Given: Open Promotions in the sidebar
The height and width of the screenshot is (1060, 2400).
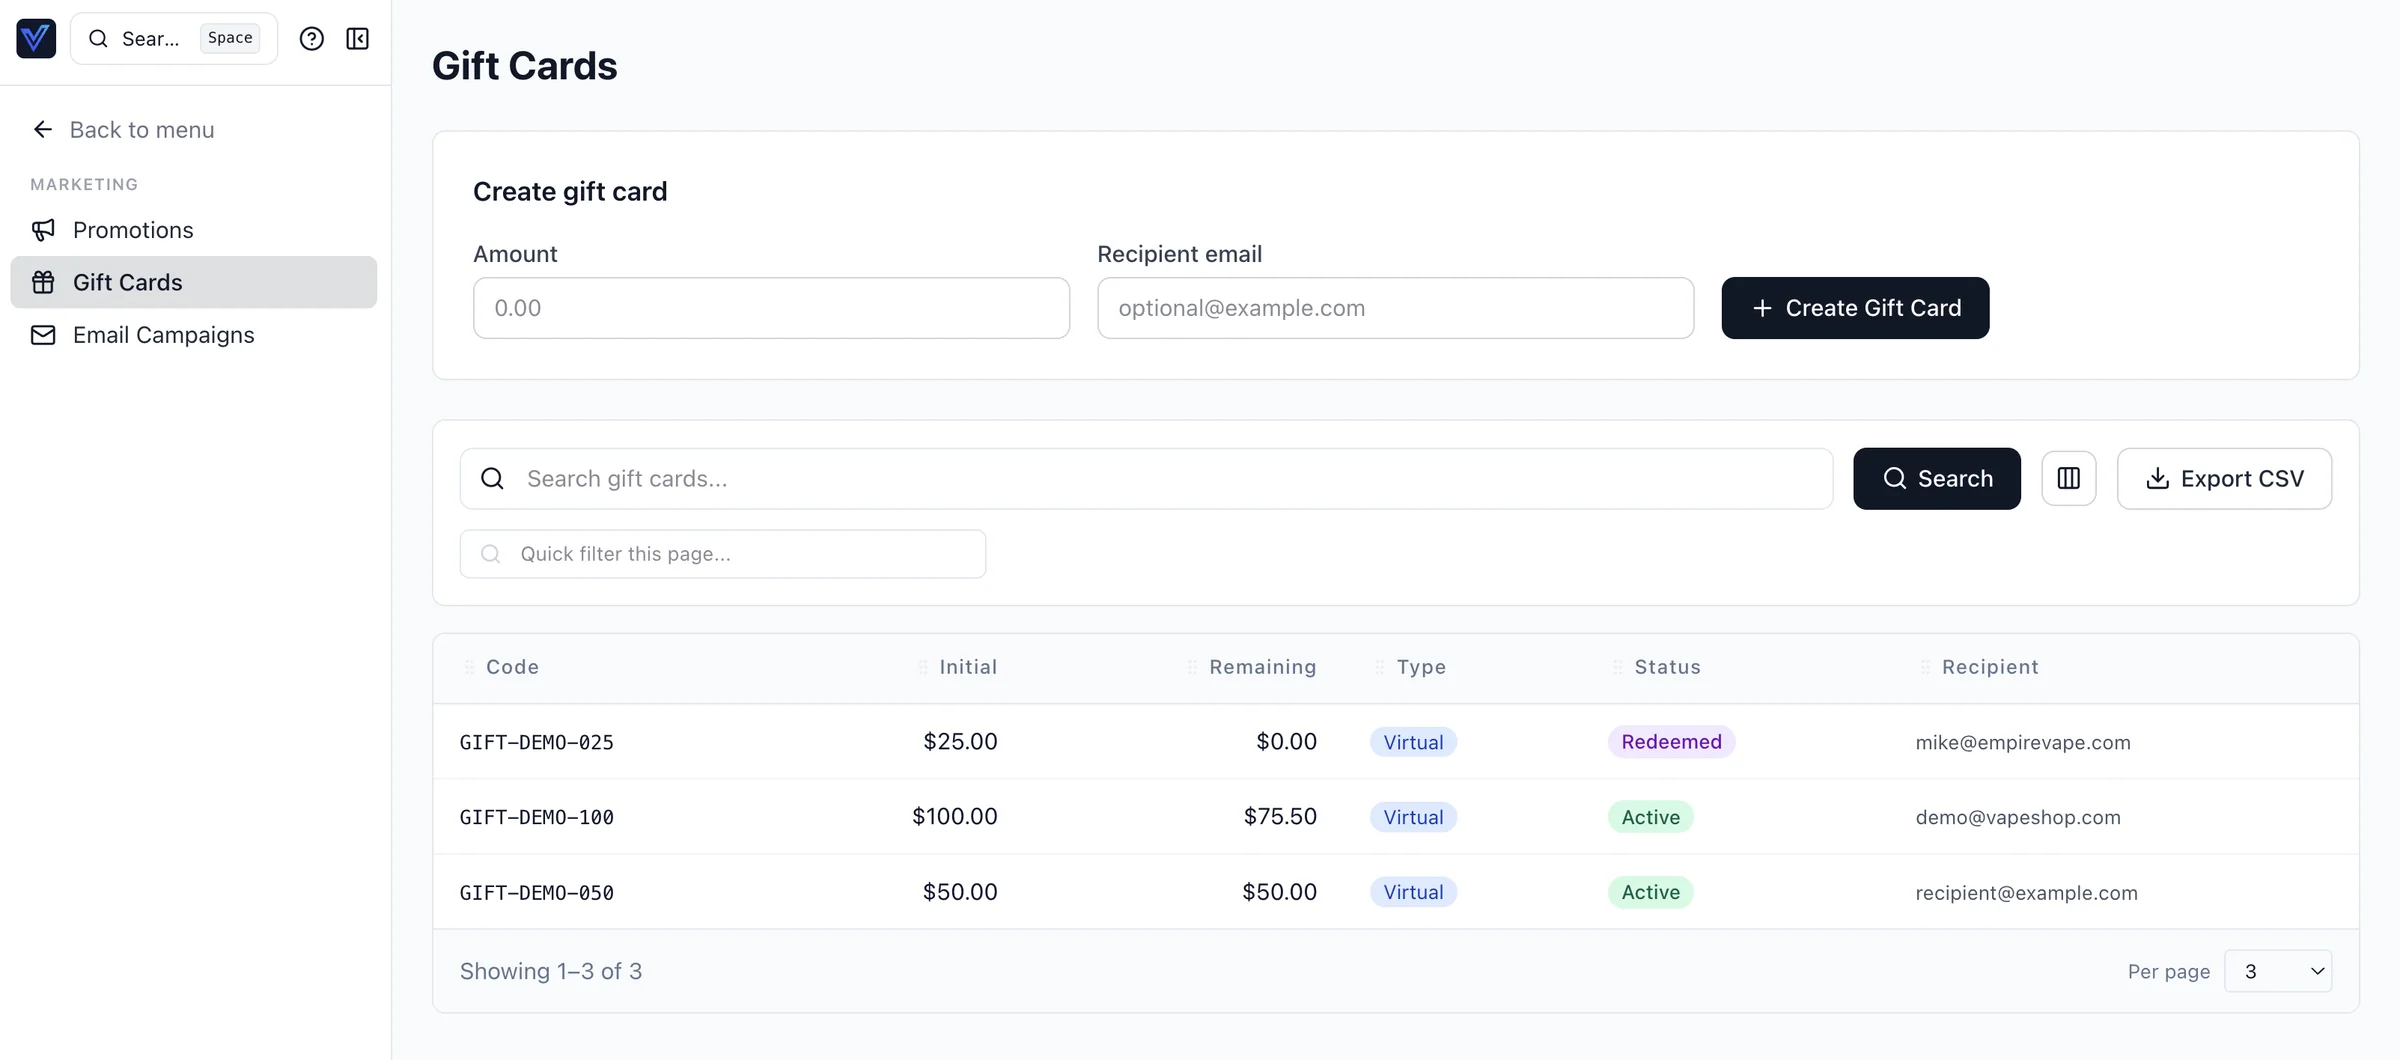Looking at the screenshot, I should [x=133, y=230].
